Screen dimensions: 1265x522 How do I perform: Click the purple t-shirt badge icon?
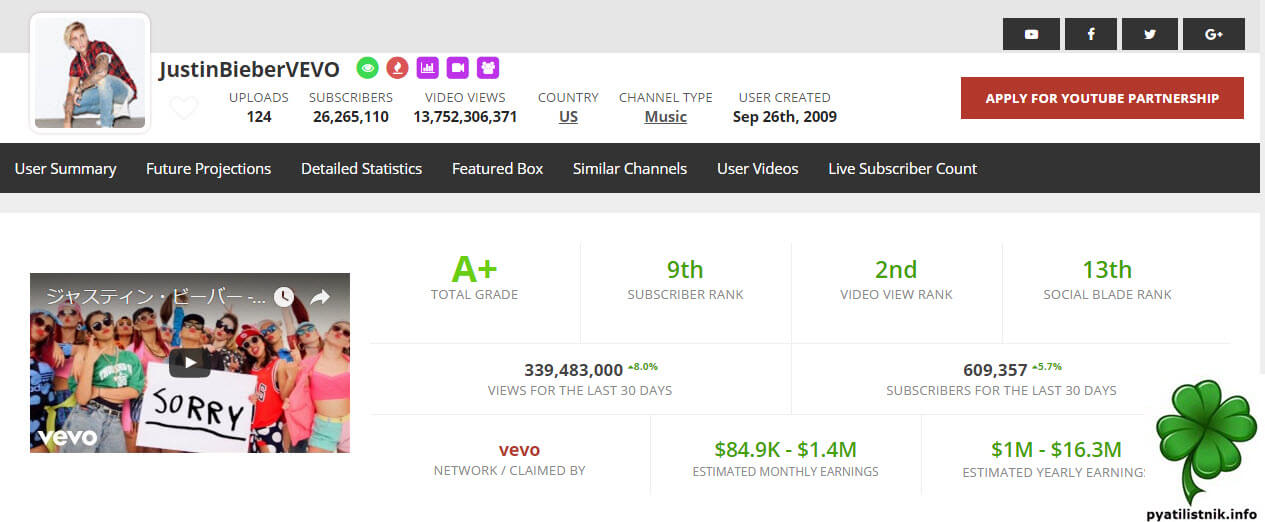point(488,68)
